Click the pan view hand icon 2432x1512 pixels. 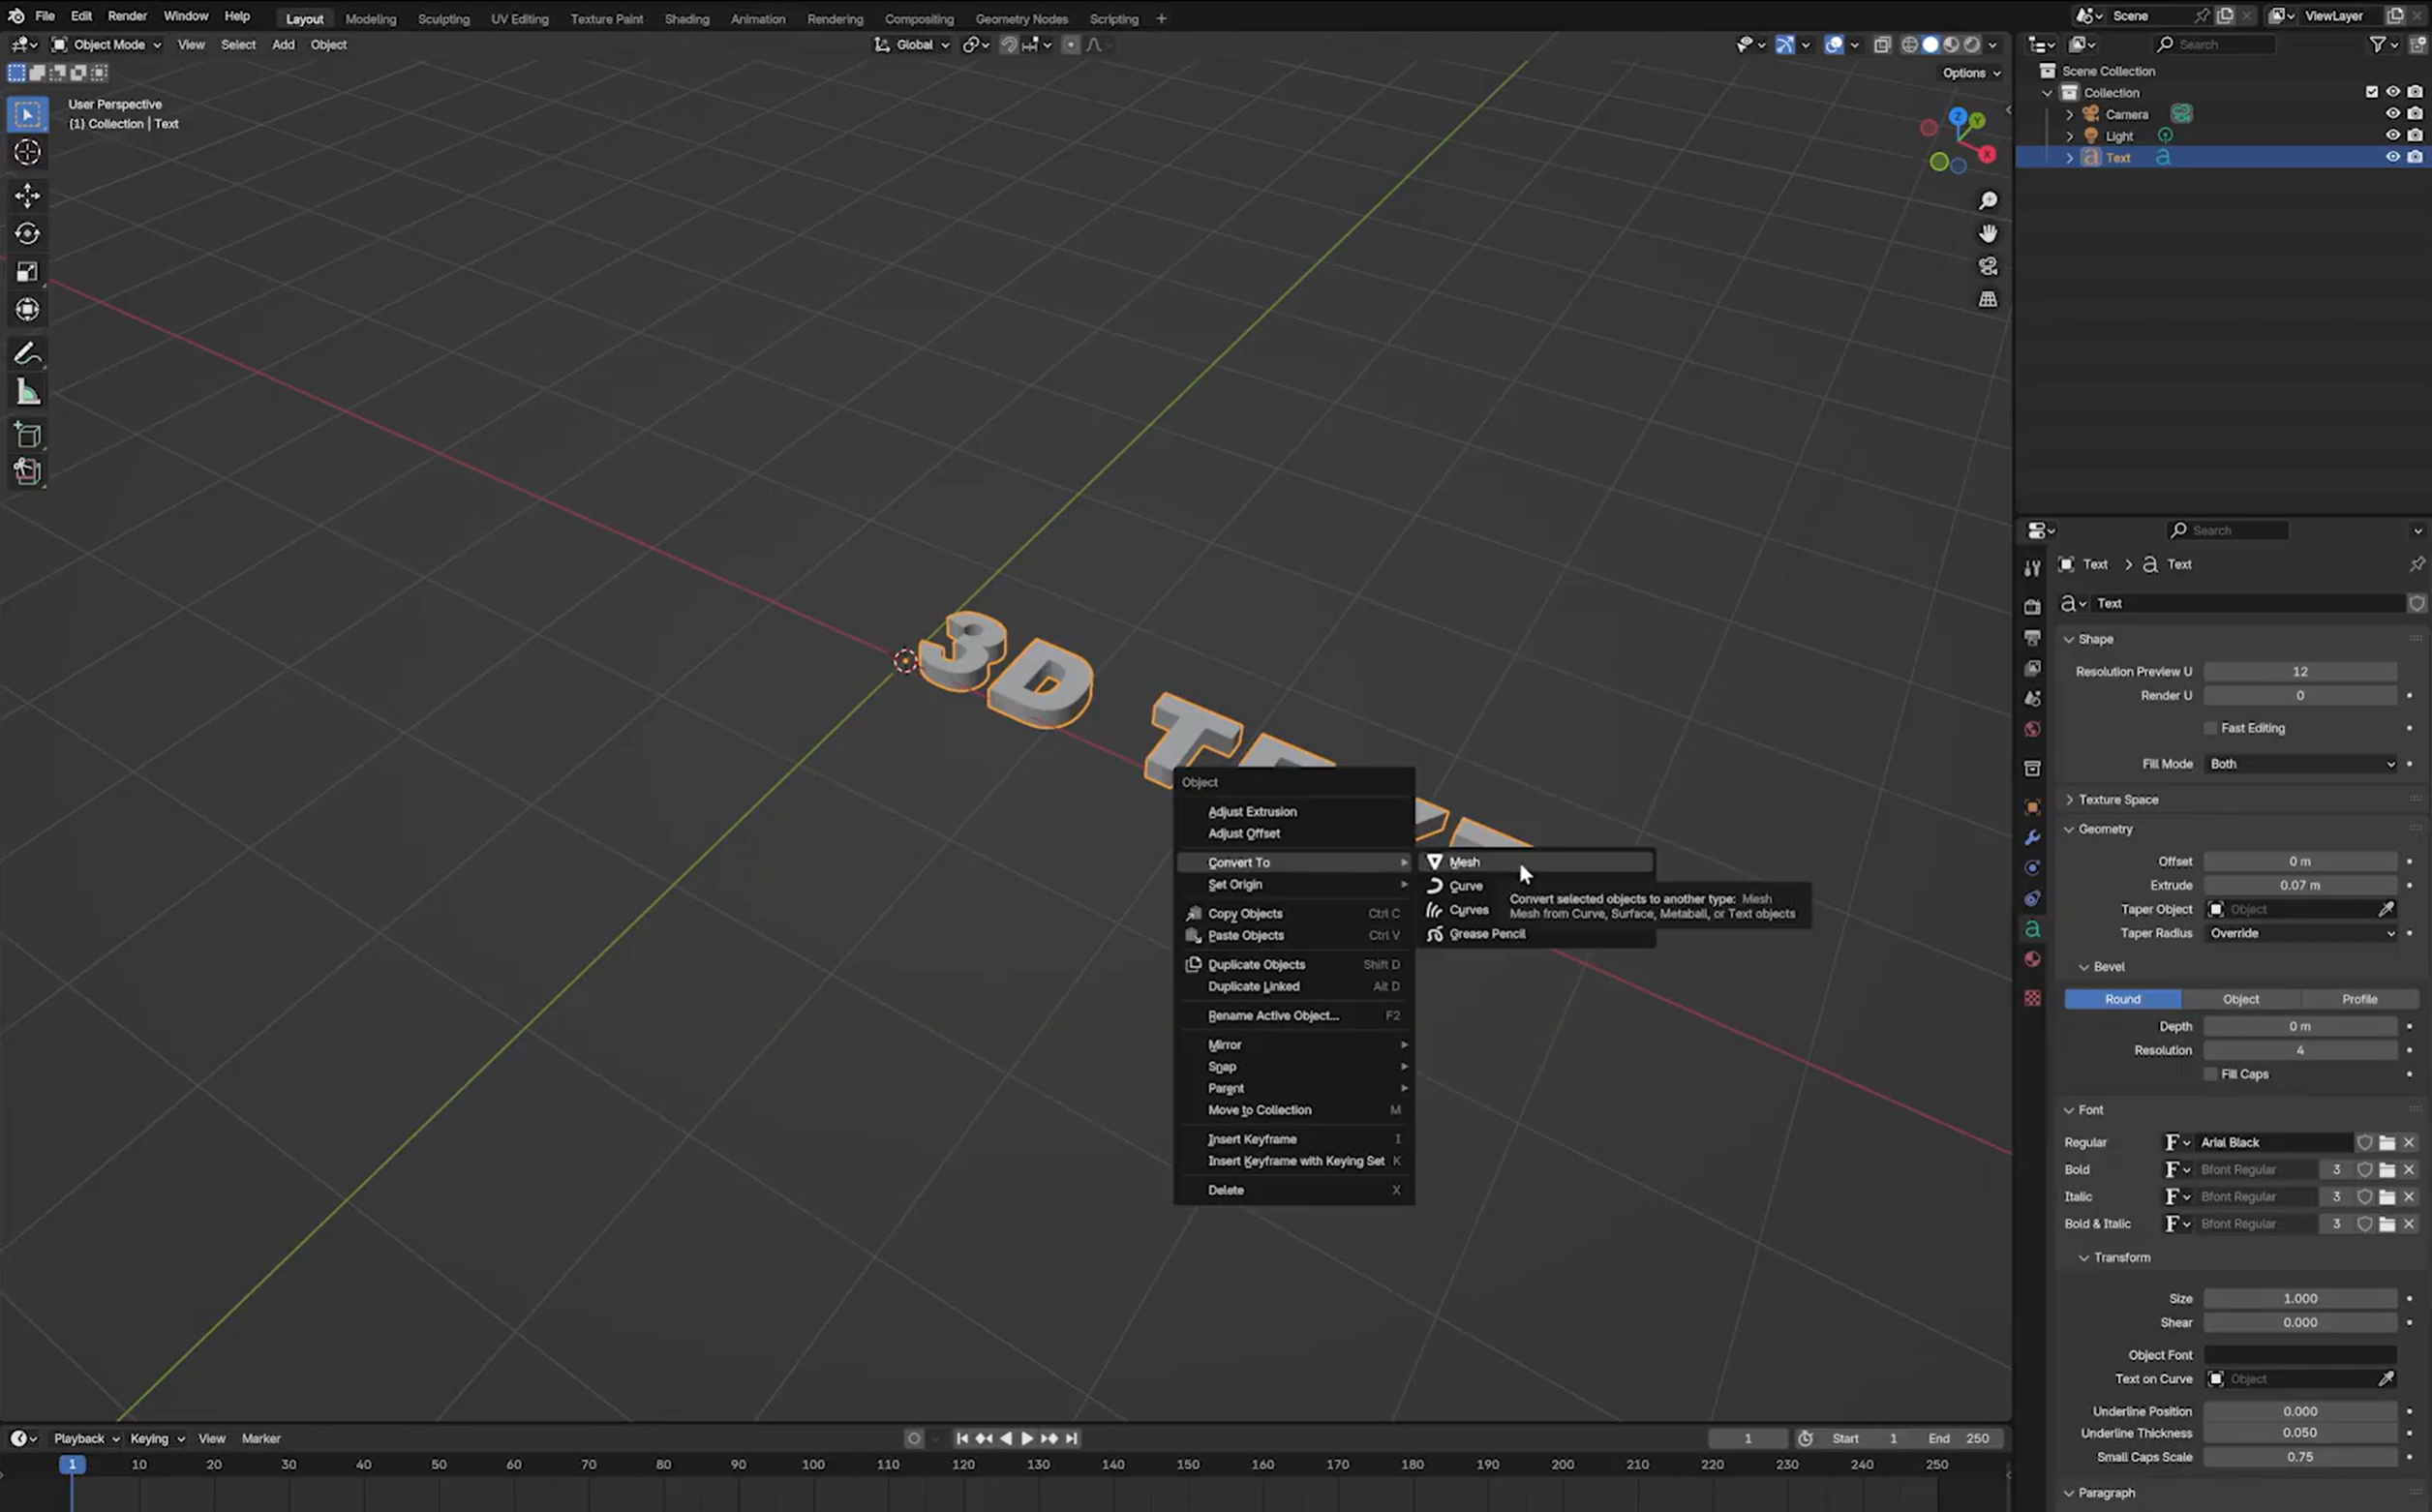tap(1988, 233)
